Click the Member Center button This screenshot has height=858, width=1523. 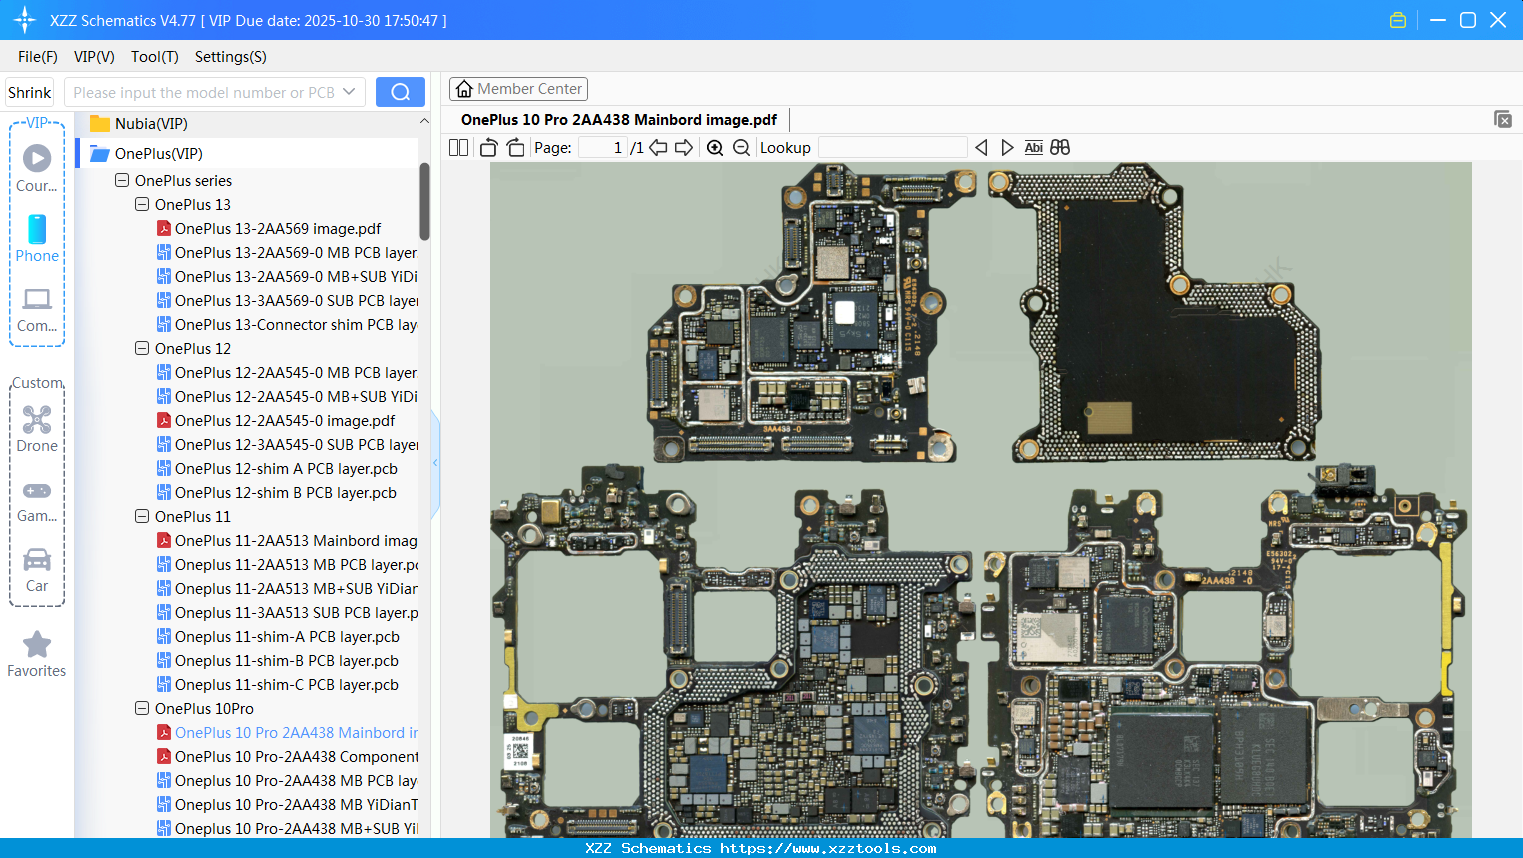point(518,89)
